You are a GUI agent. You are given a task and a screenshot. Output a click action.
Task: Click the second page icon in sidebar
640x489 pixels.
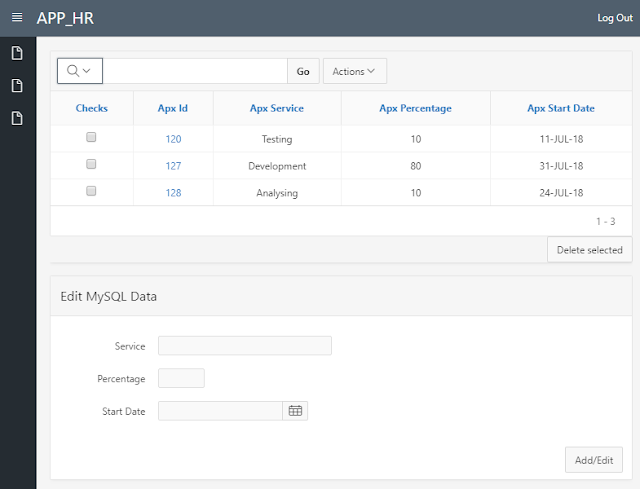click(x=16, y=86)
